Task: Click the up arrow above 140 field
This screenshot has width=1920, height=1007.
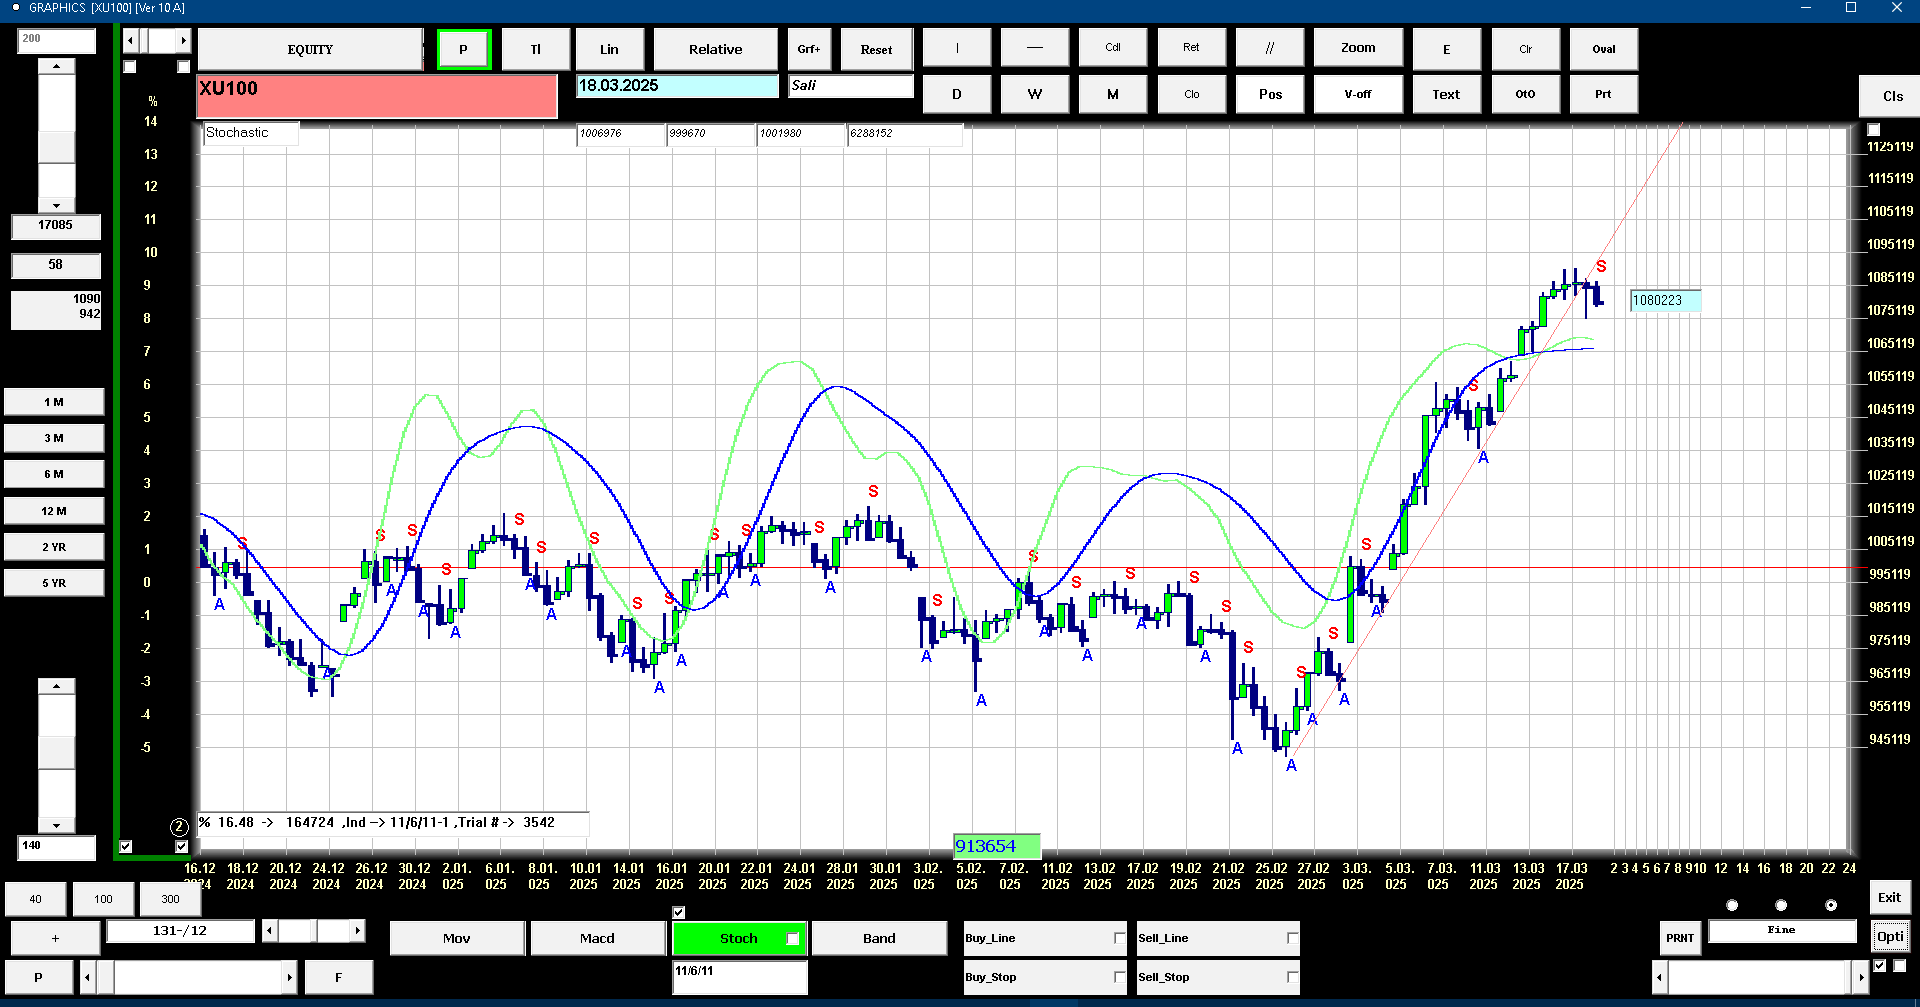Action: [56, 686]
